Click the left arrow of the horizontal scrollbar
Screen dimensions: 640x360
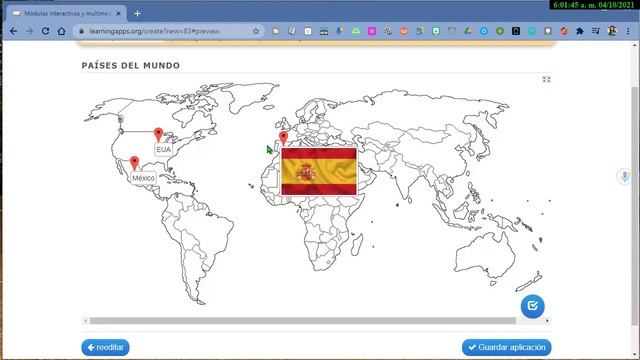click(85, 321)
